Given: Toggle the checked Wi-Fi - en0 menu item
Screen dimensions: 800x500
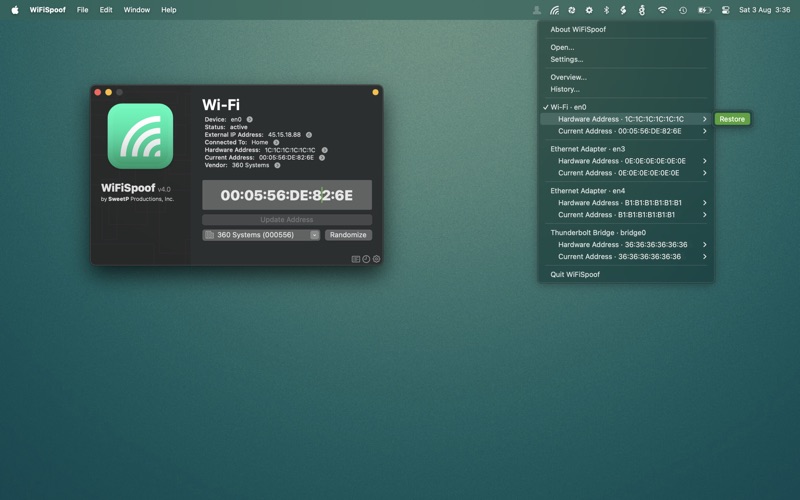Looking at the screenshot, I should click(626, 107).
